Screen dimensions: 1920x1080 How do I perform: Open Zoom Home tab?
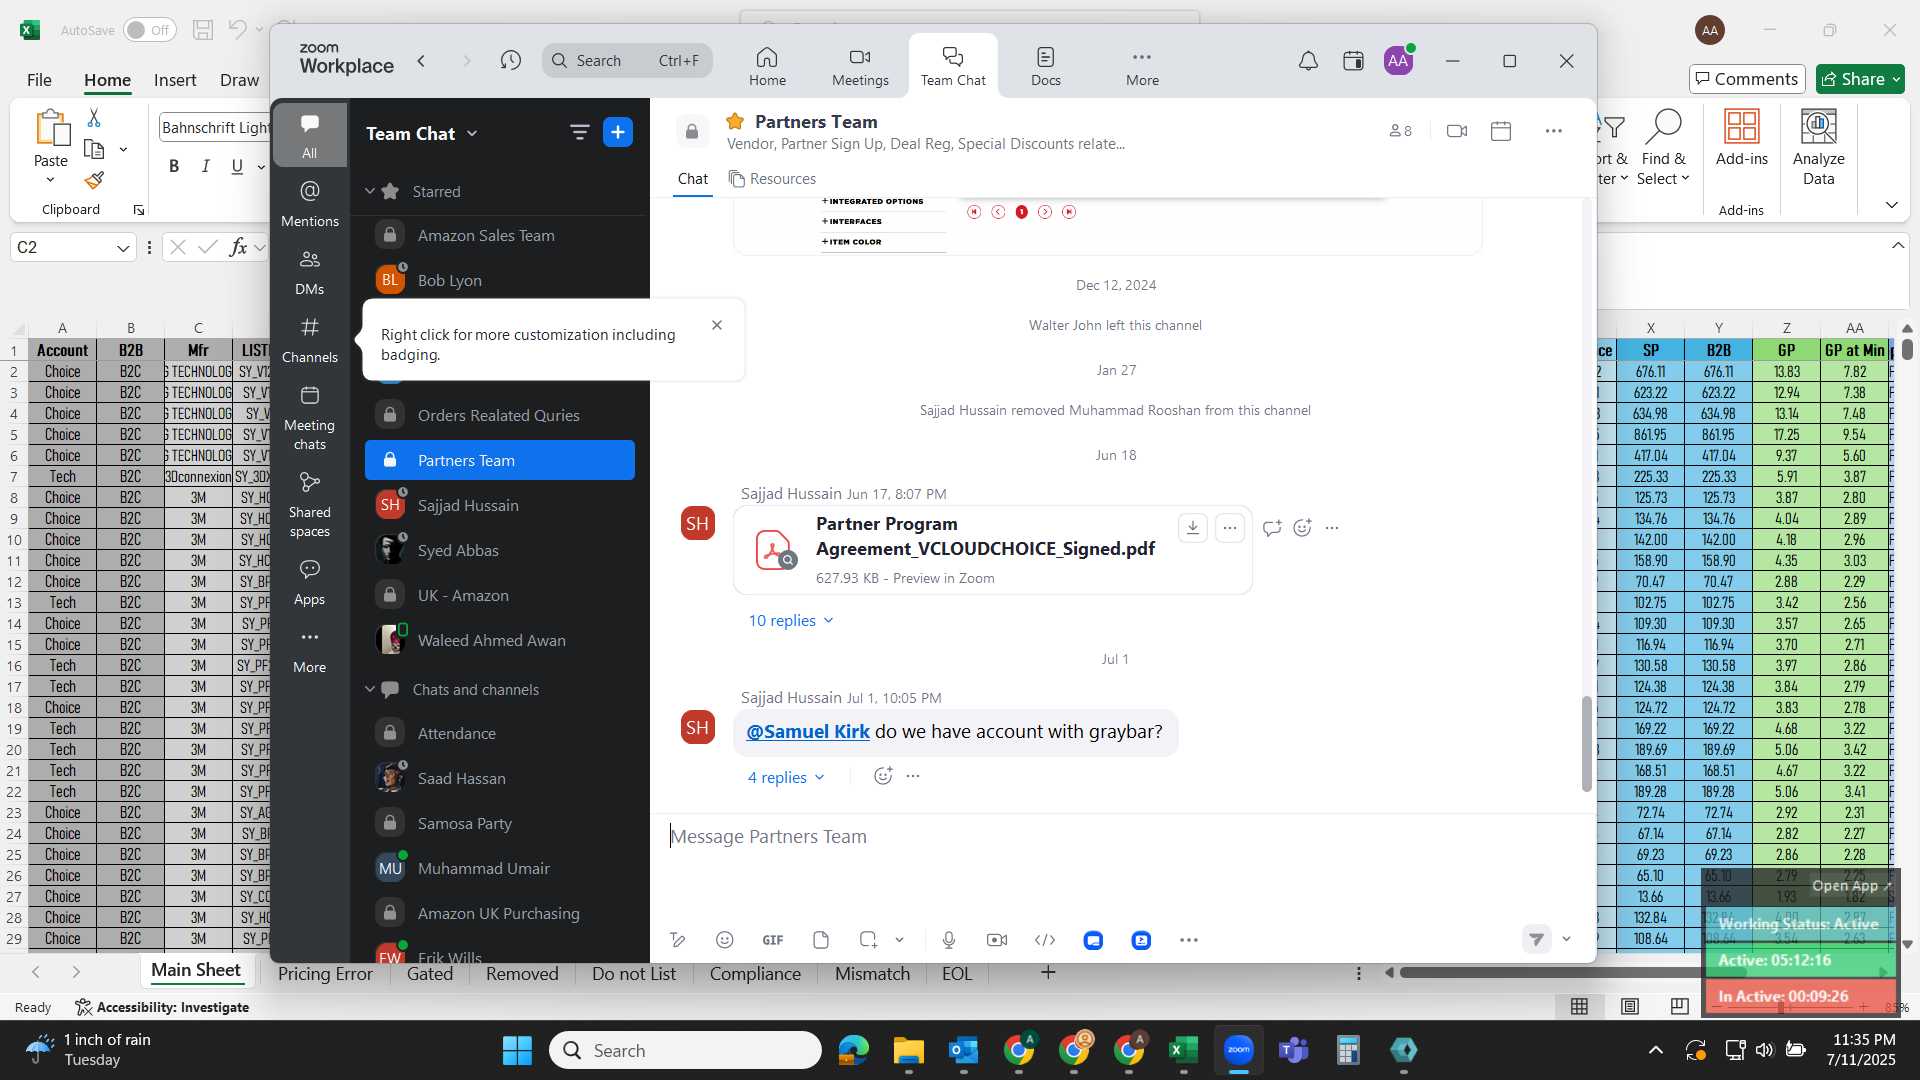tap(767, 66)
